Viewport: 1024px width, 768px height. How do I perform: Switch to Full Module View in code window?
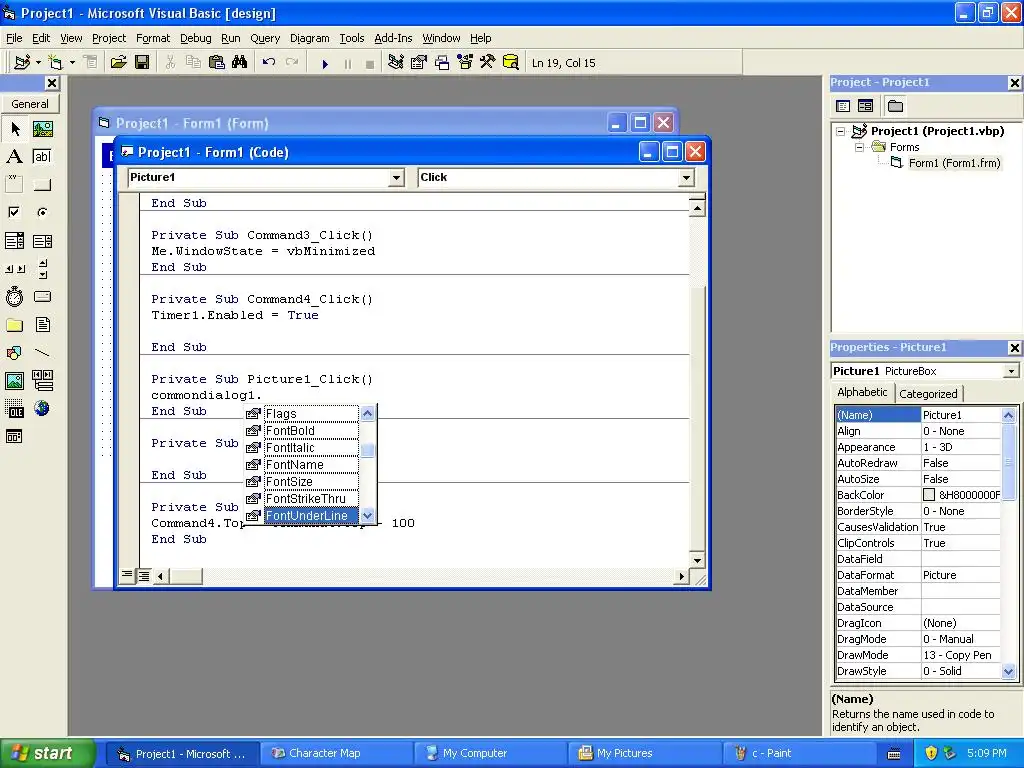click(144, 575)
